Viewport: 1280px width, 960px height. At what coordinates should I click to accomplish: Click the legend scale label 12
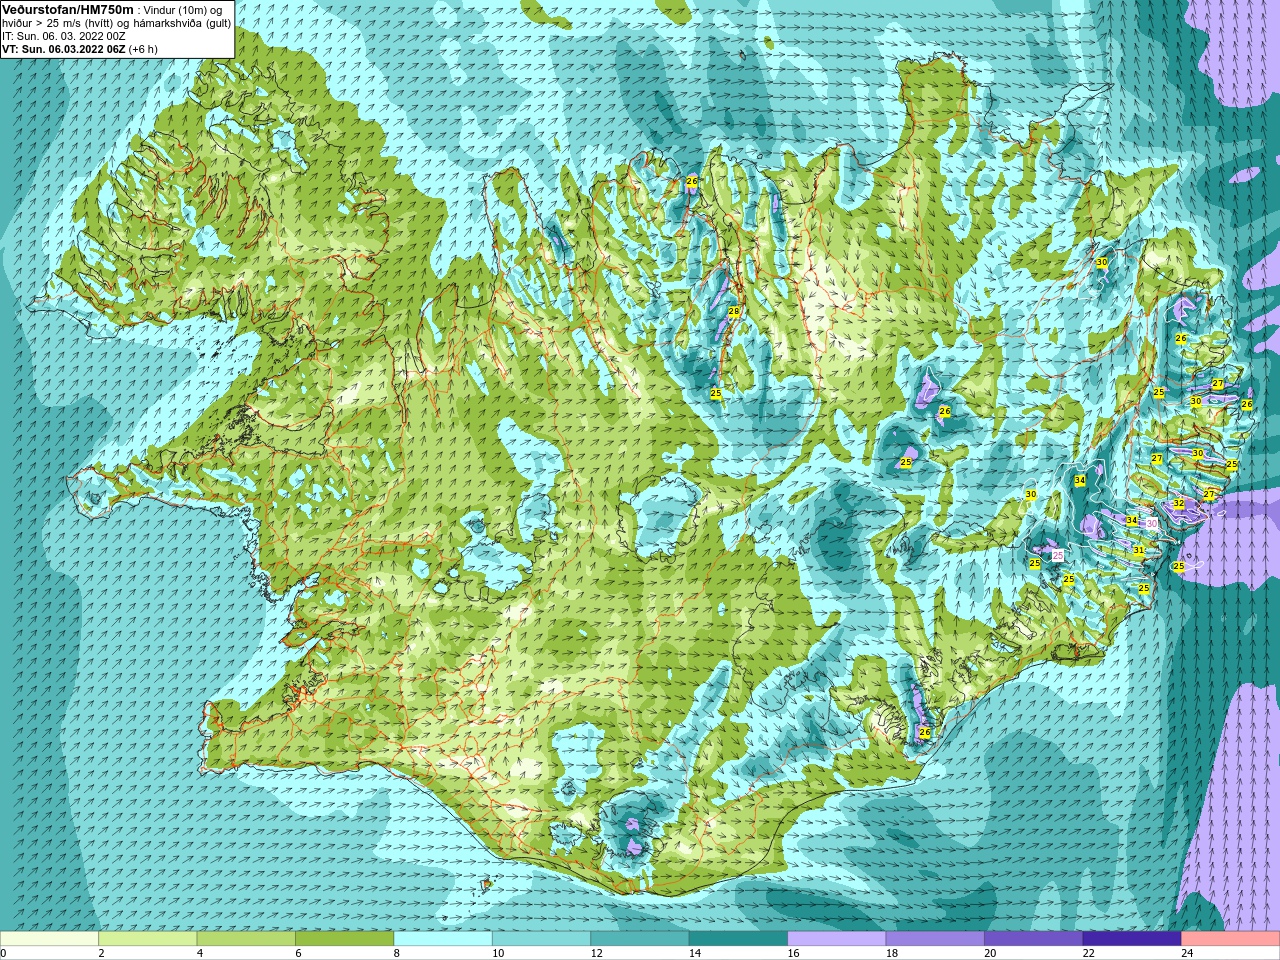(x=597, y=953)
